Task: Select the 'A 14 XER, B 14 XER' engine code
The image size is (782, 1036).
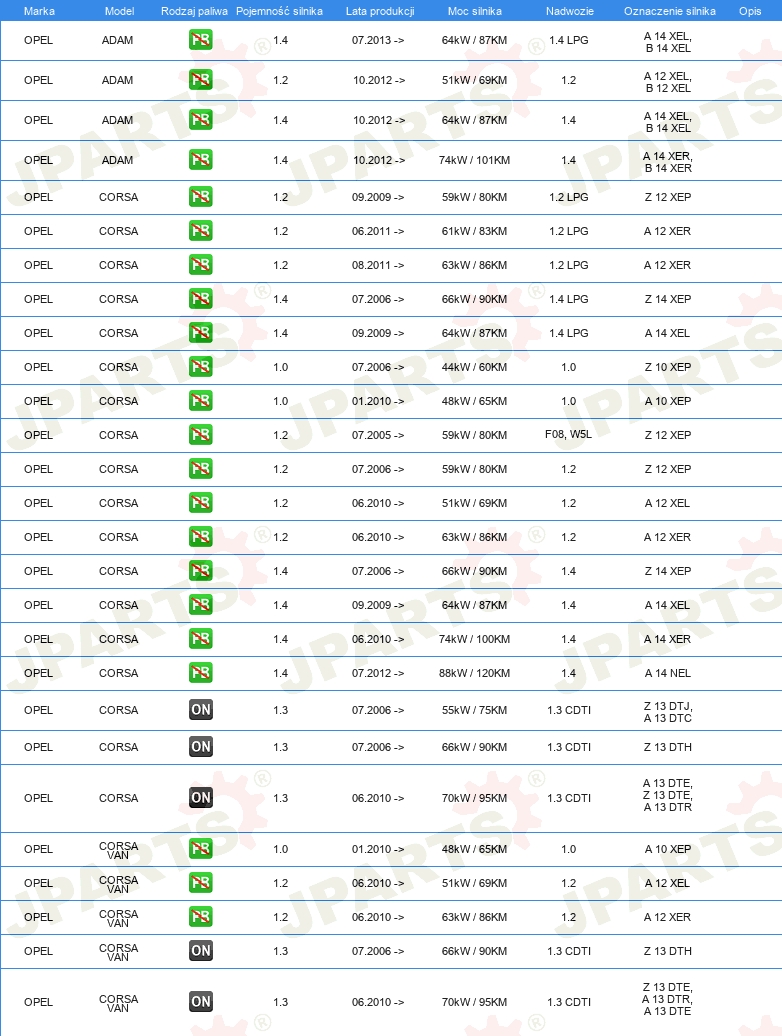Action: click(x=668, y=162)
